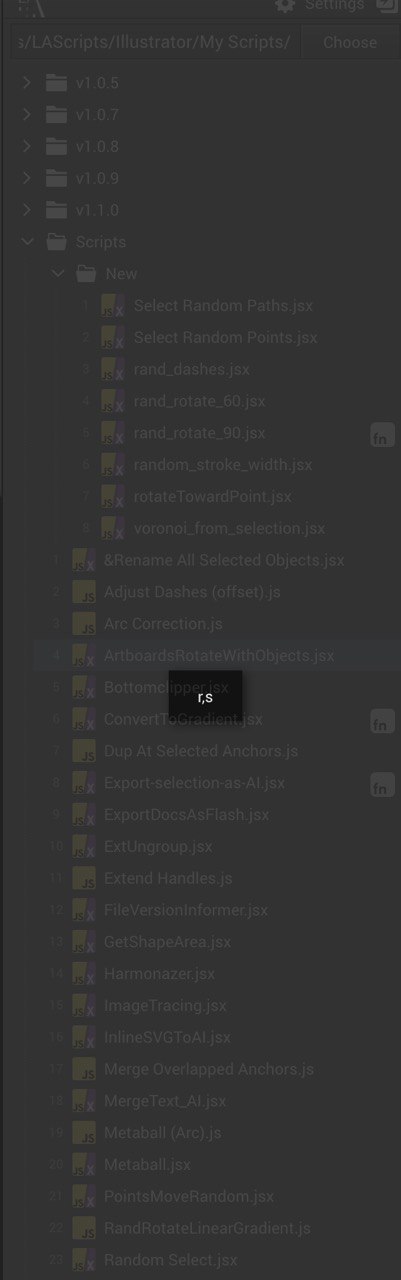Screen dimensions: 401x1280
Task: Click the fn badge beside Export-selection-as-AI.jsx
Action: pyautogui.click(x=382, y=784)
